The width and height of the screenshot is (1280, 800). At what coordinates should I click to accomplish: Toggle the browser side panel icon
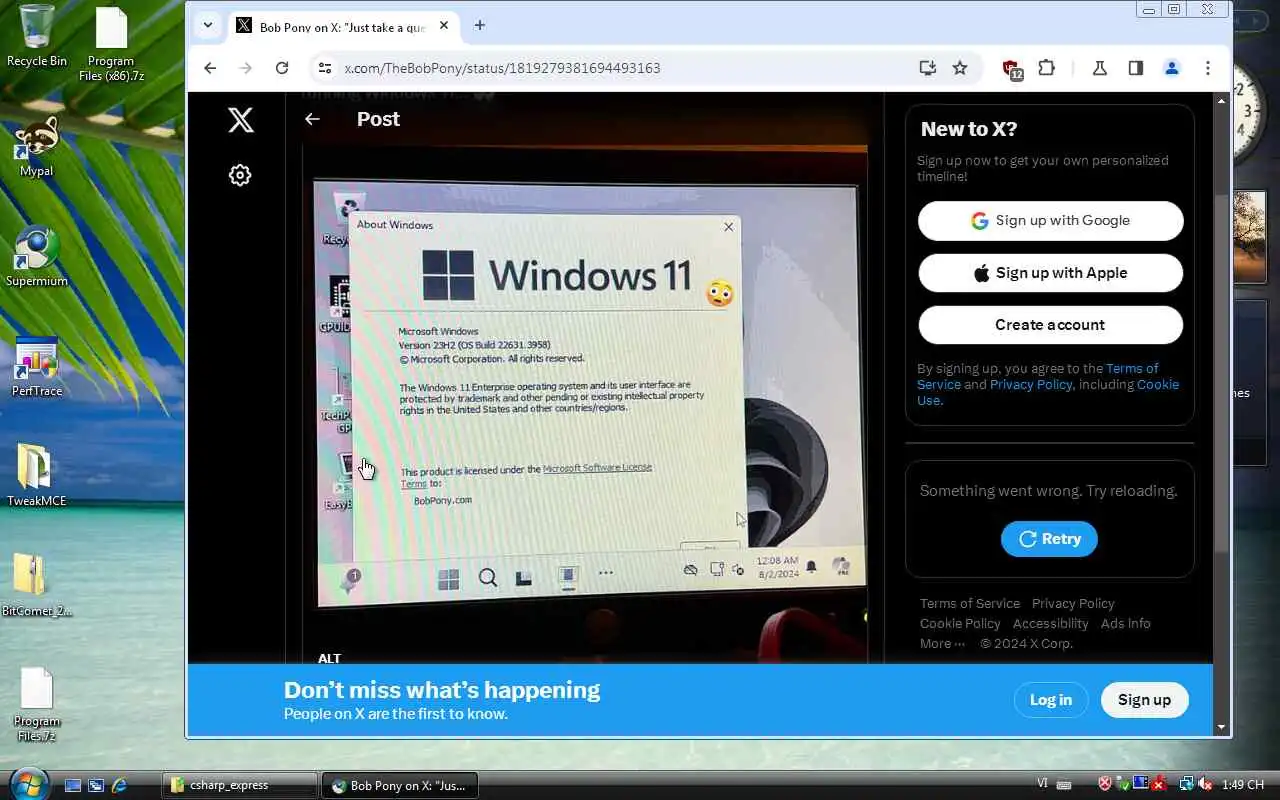1136,68
